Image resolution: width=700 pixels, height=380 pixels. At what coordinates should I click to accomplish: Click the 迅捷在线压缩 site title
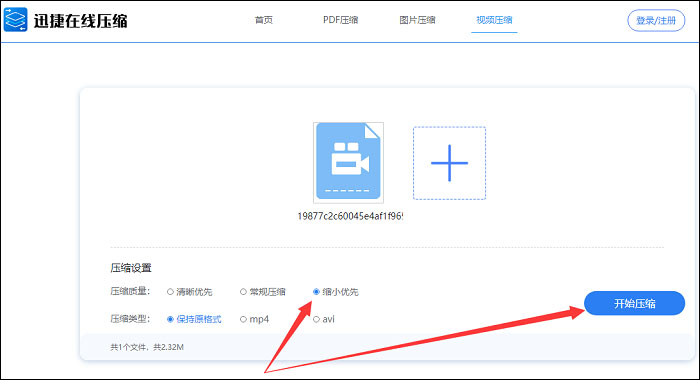pos(80,21)
